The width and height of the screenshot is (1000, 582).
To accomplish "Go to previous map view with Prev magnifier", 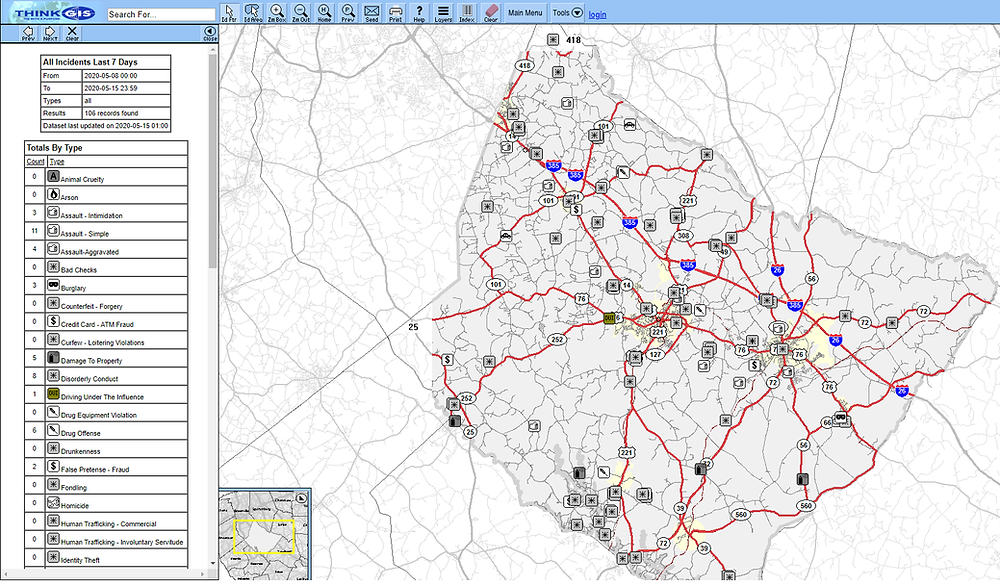I will (348, 13).
